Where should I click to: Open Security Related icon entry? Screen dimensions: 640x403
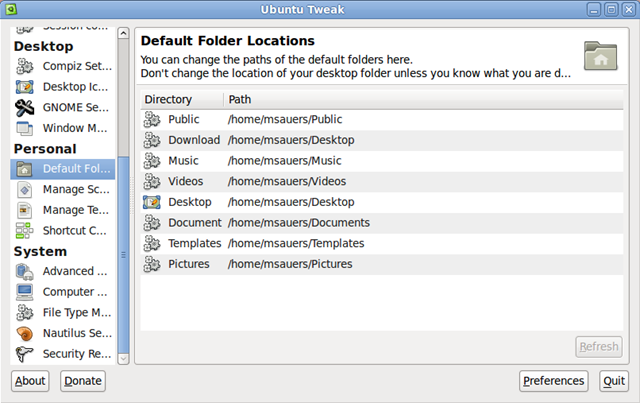click(x=24, y=354)
